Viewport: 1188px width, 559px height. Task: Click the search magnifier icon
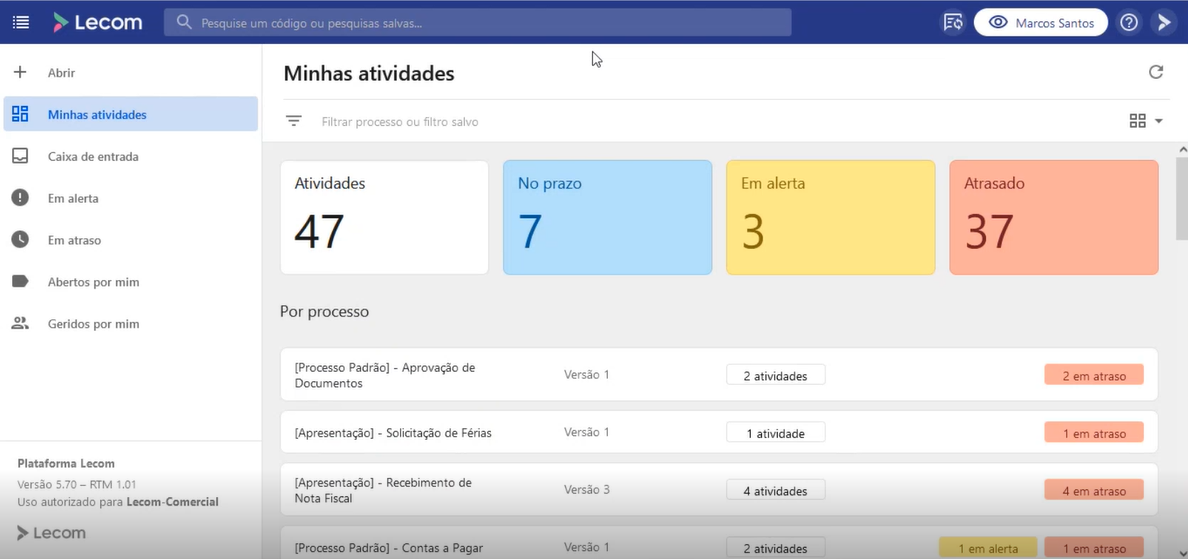click(x=184, y=22)
